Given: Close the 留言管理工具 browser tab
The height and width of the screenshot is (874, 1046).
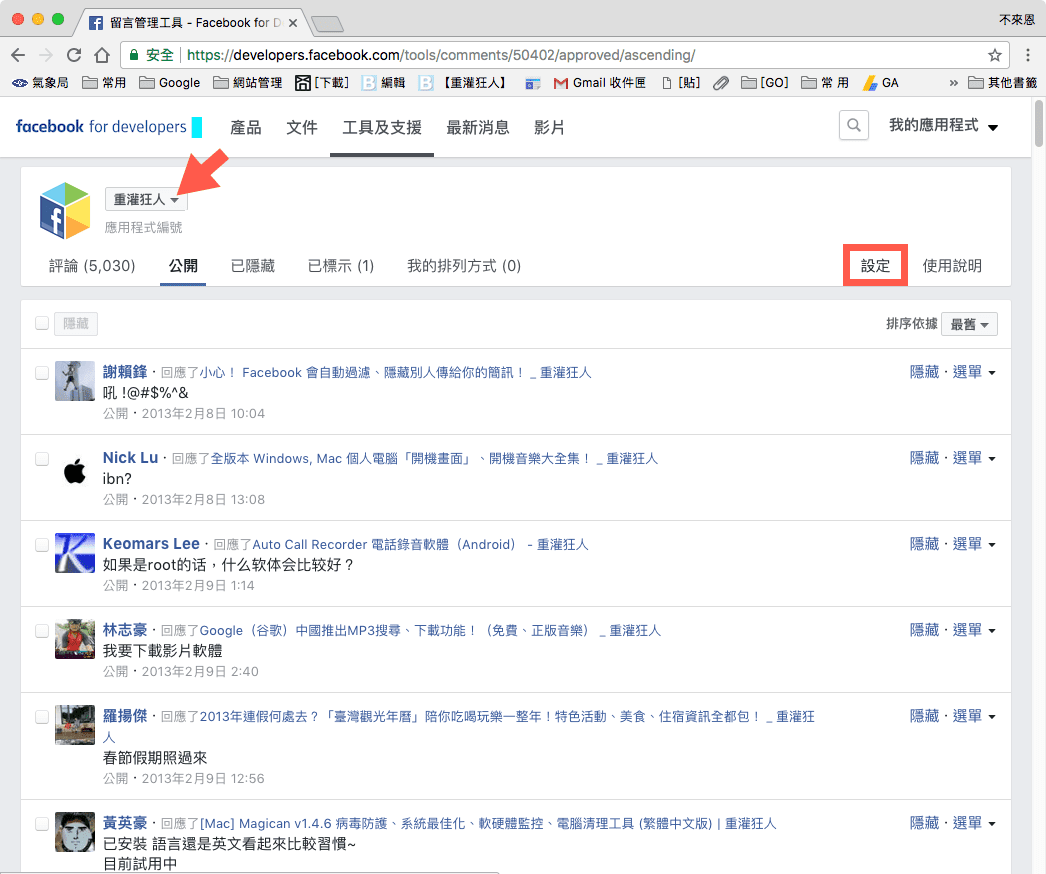Looking at the screenshot, I should click(293, 23).
